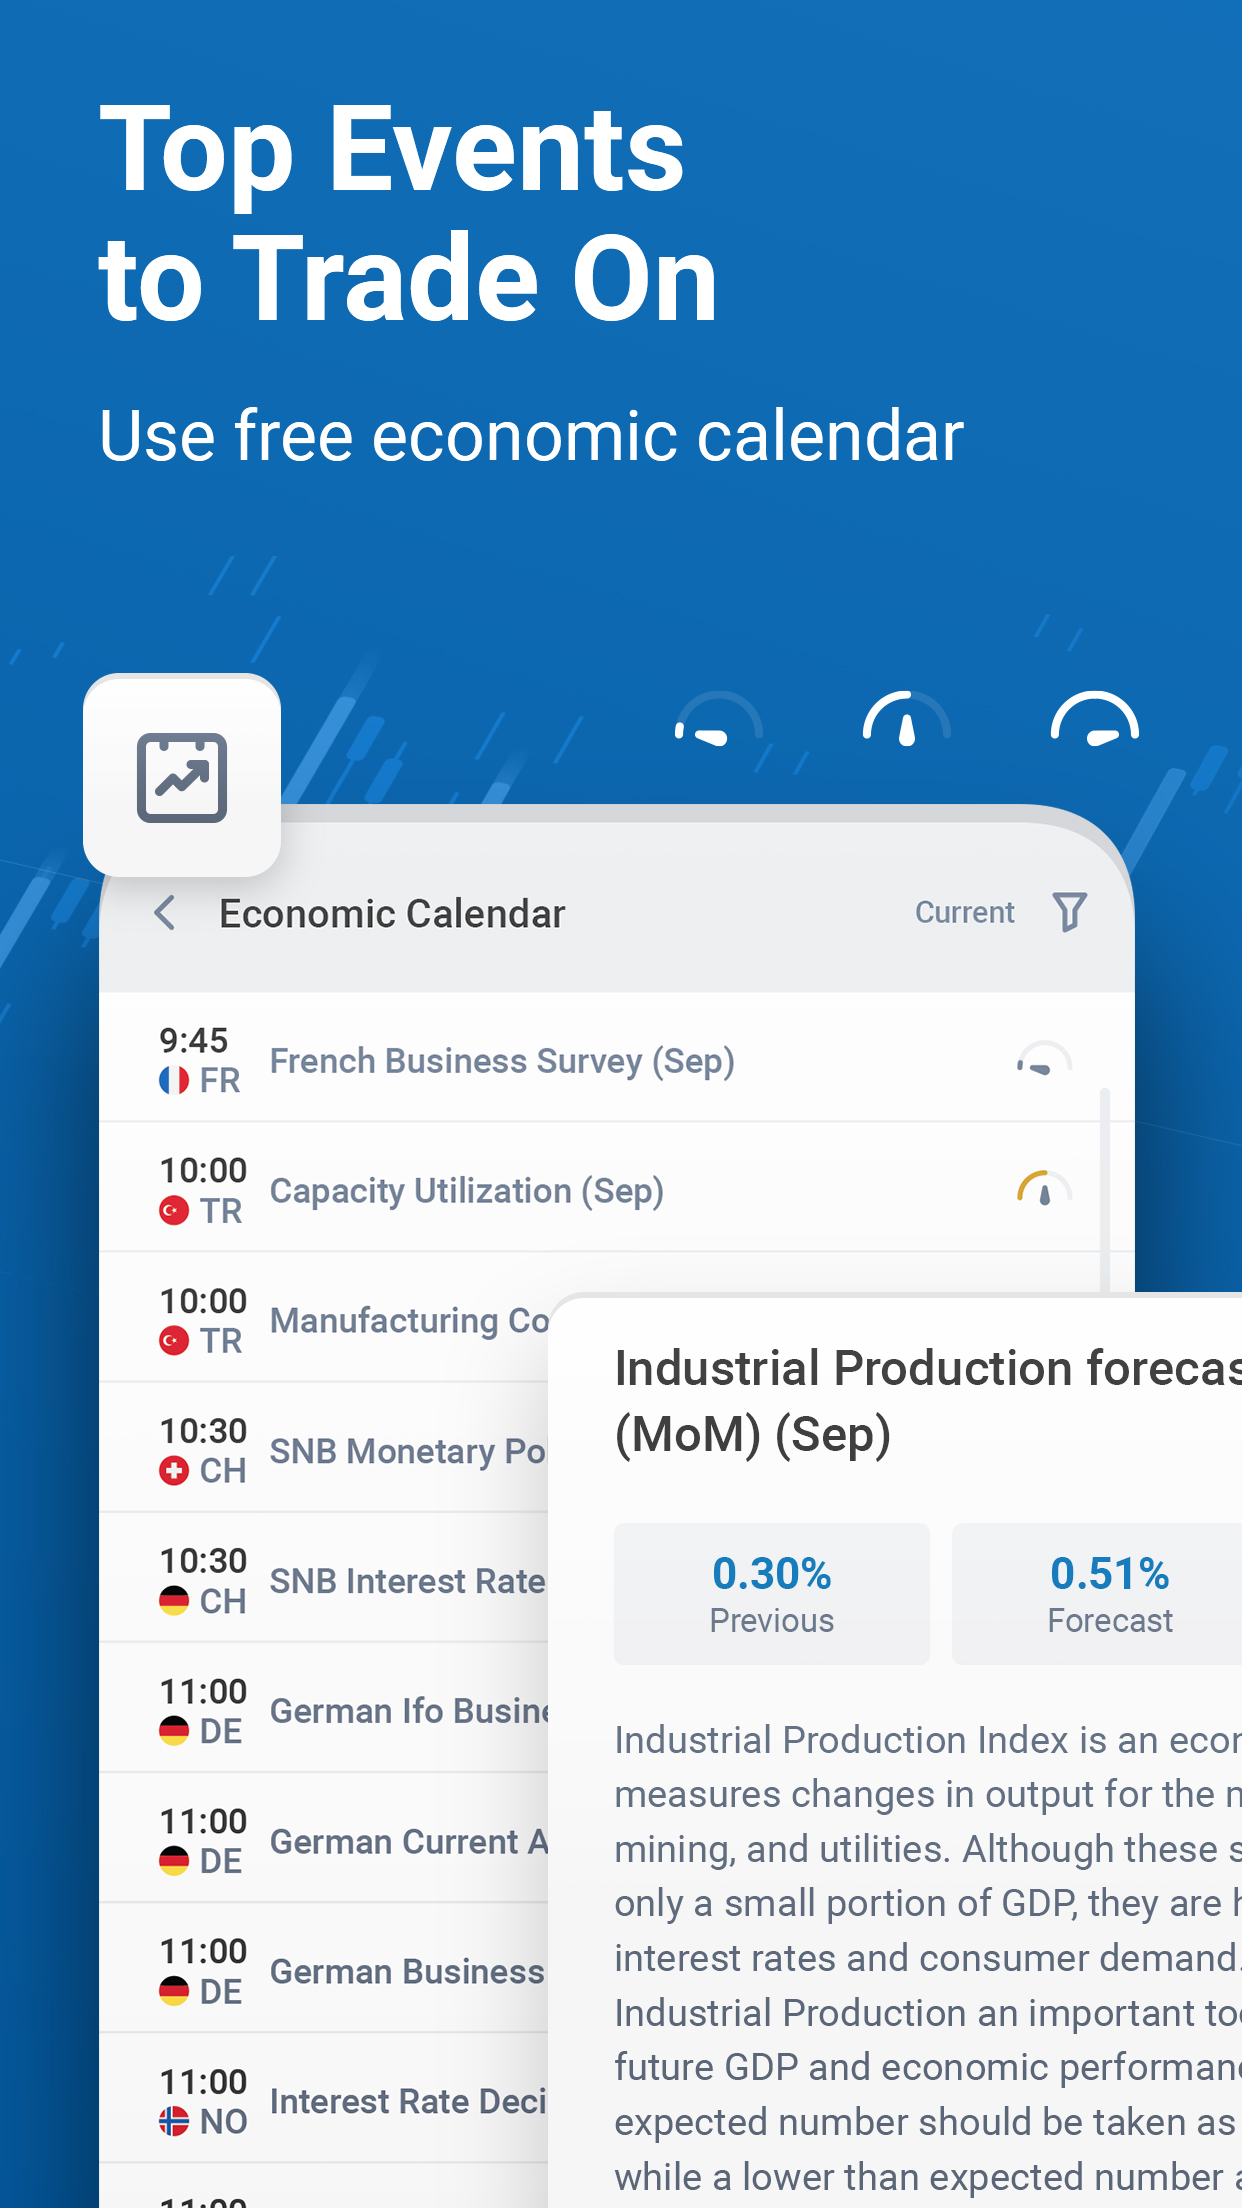Select the low impact gauge icon
The width and height of the screenshot is (1242, 2208).
[x=718, y=722]
